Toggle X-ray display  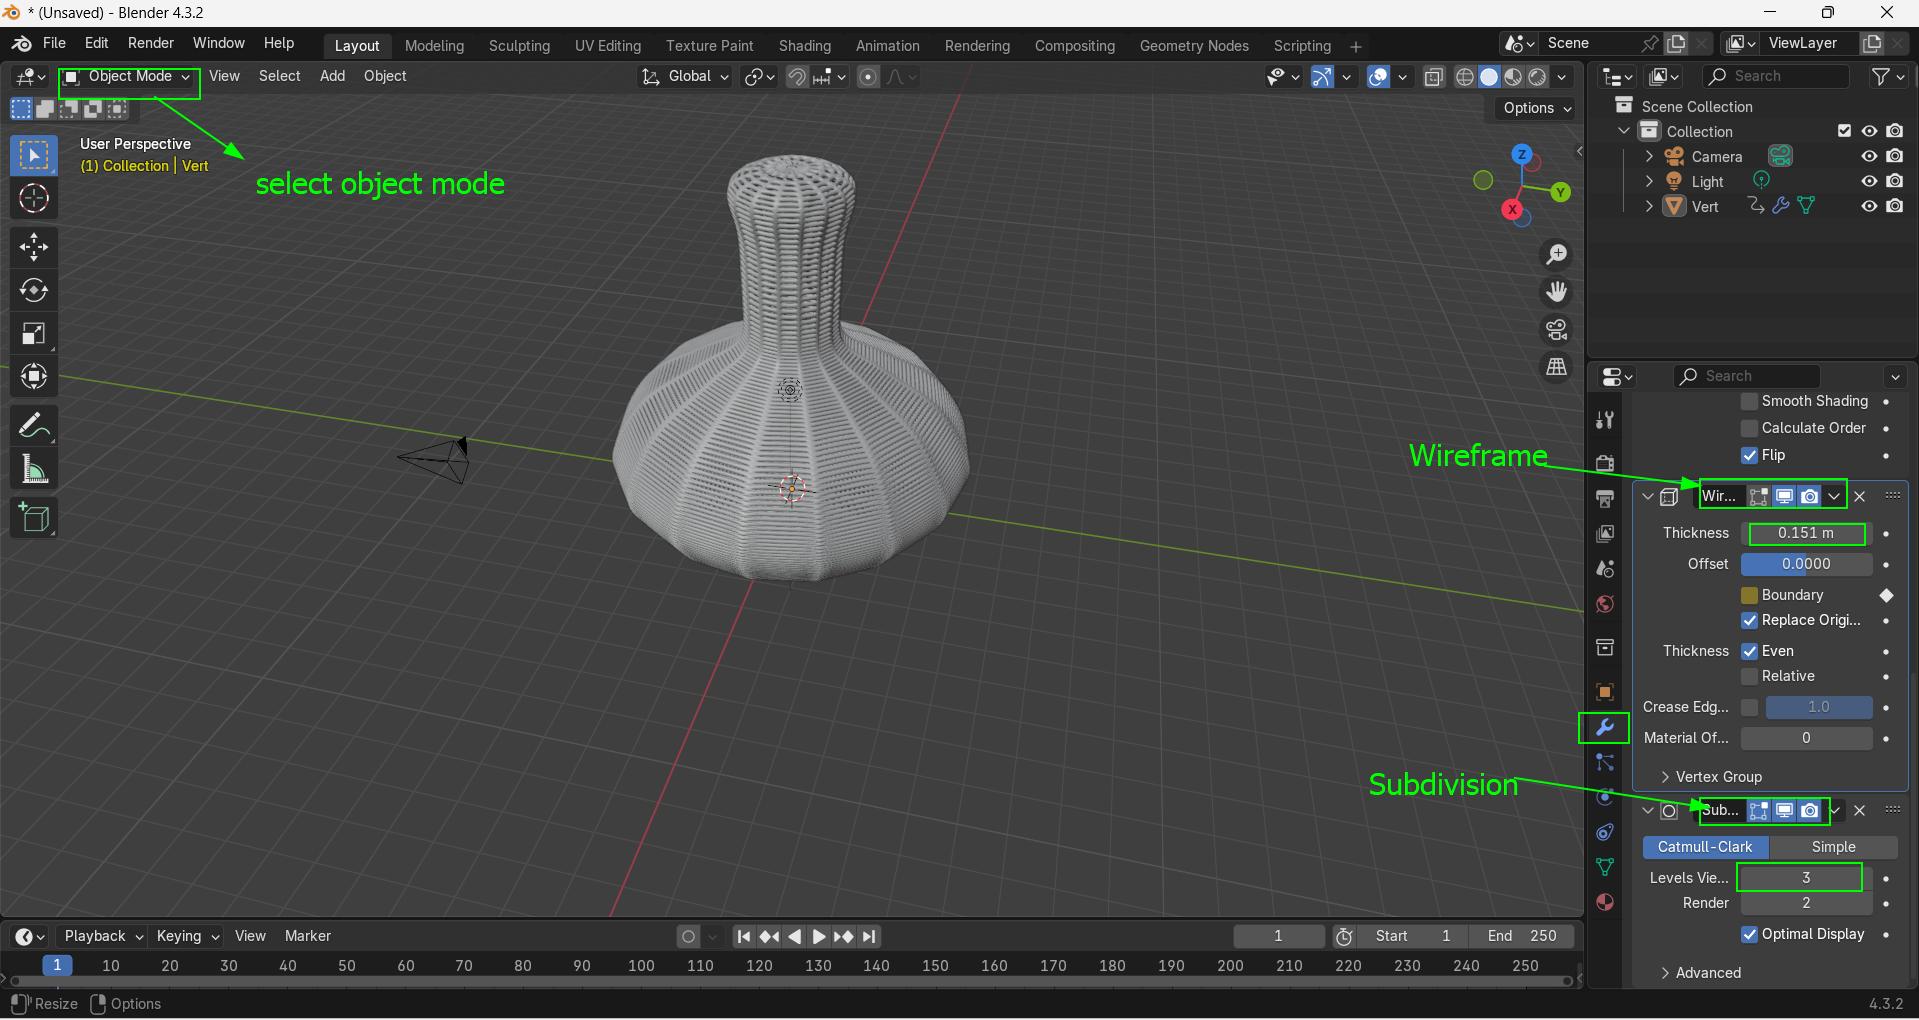click(x=1433, y=77)
